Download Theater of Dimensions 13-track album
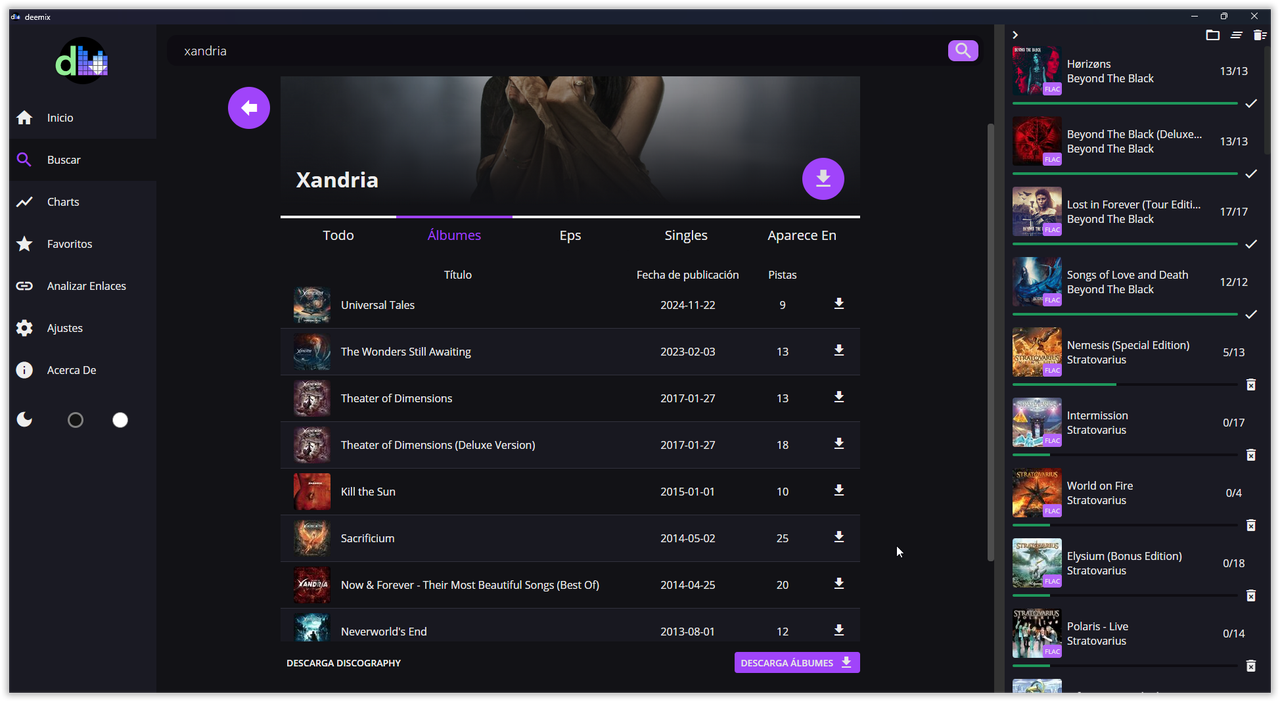The width and height of the screenshot is (1280, 702). tap(839, 397)
